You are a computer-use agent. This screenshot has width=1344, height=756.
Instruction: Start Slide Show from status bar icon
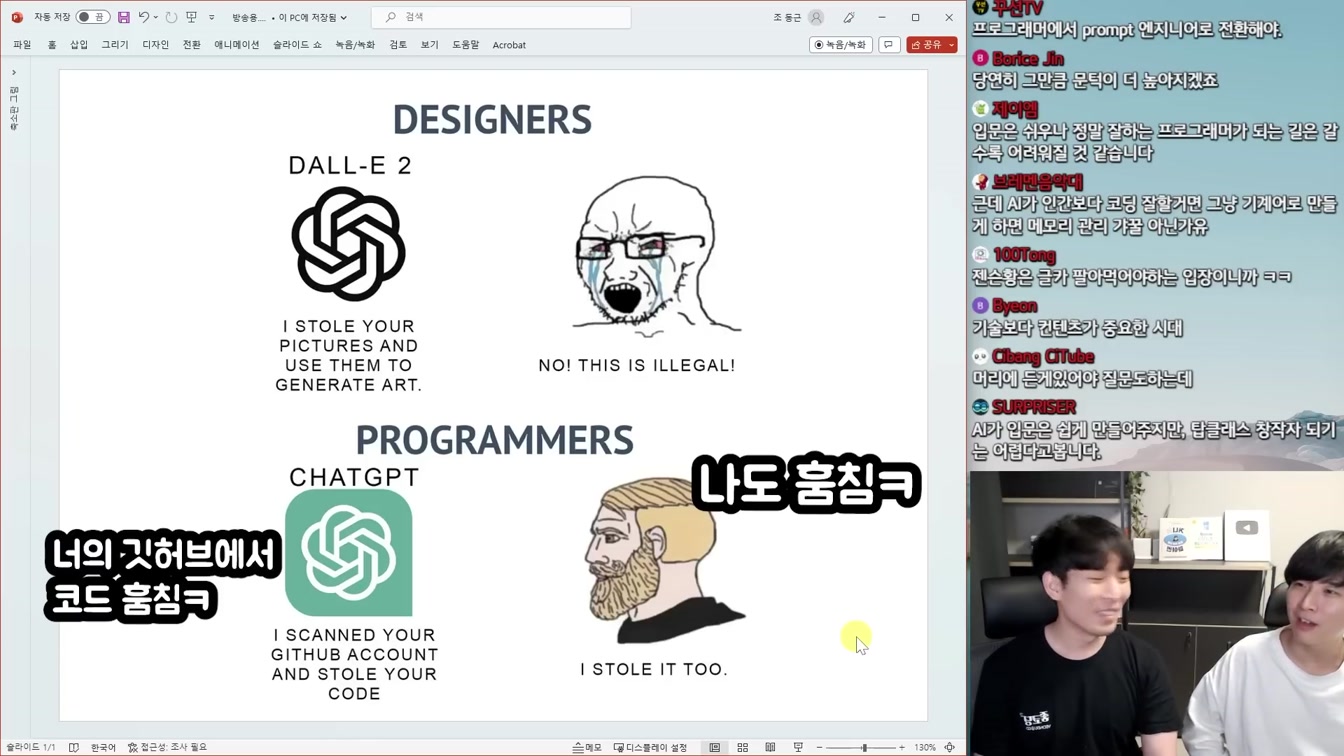click(x=798, y=747)
